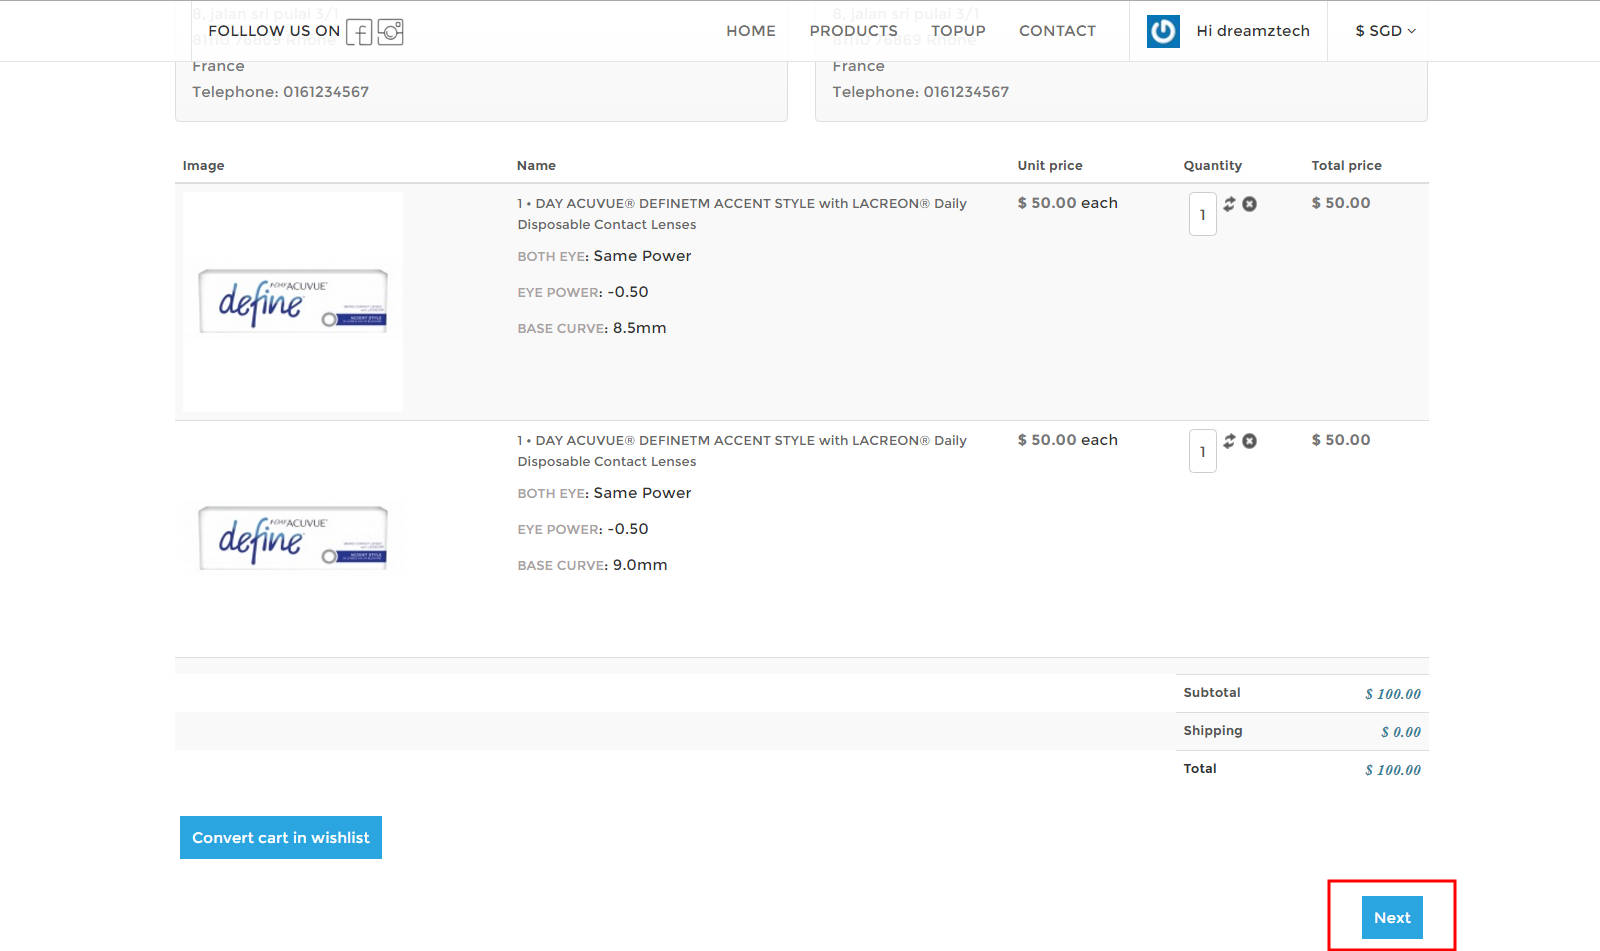Go to the HOME menu item

point(750,31)
